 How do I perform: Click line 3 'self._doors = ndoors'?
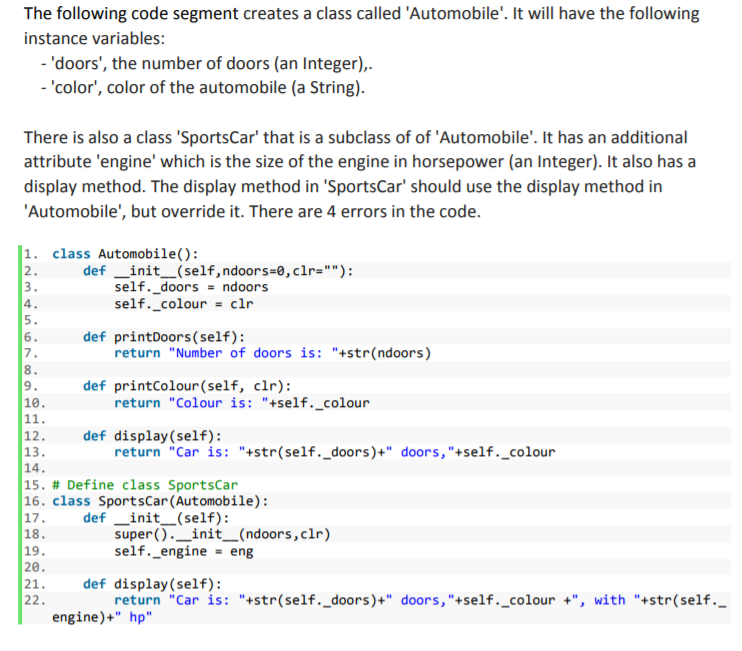pos(191,287)
